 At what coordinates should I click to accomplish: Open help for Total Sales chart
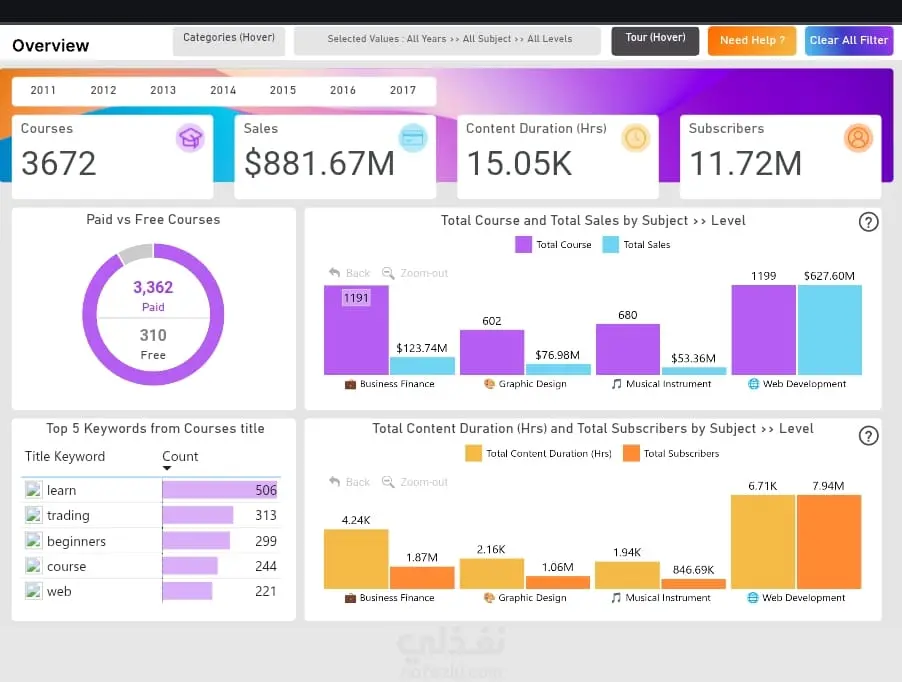[868, 222]
